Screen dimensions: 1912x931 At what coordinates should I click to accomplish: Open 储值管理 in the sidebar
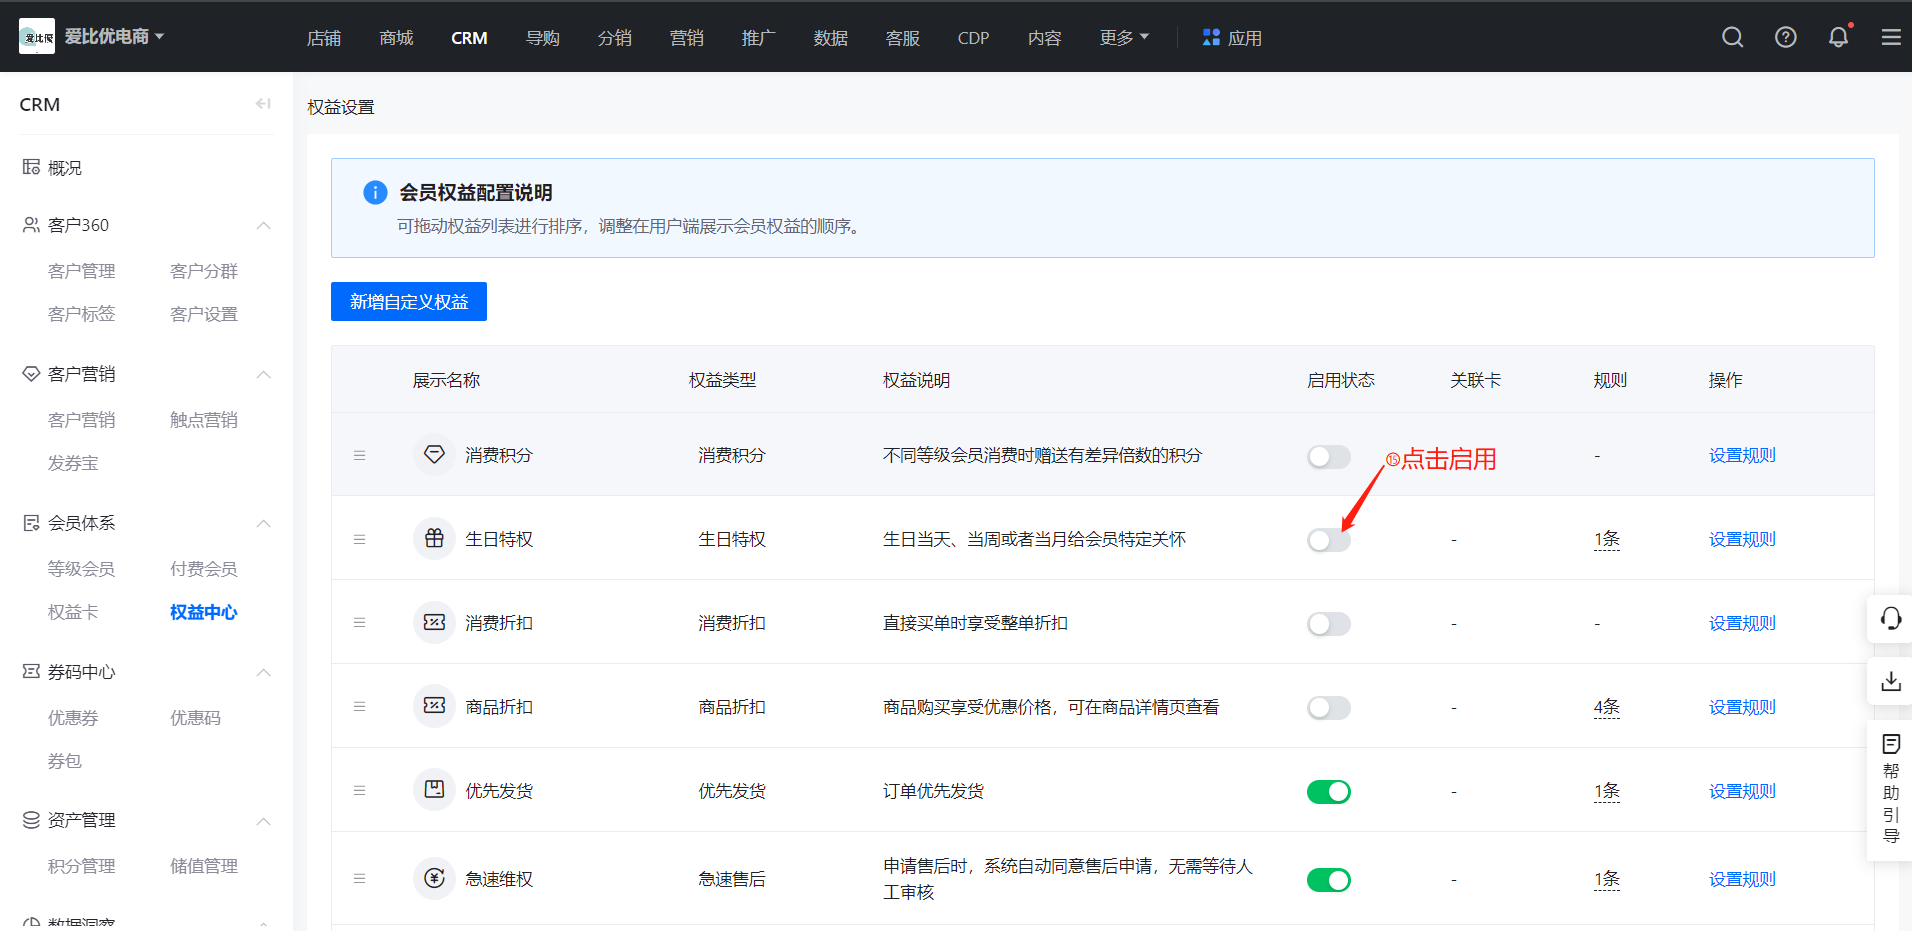[204, 866]
